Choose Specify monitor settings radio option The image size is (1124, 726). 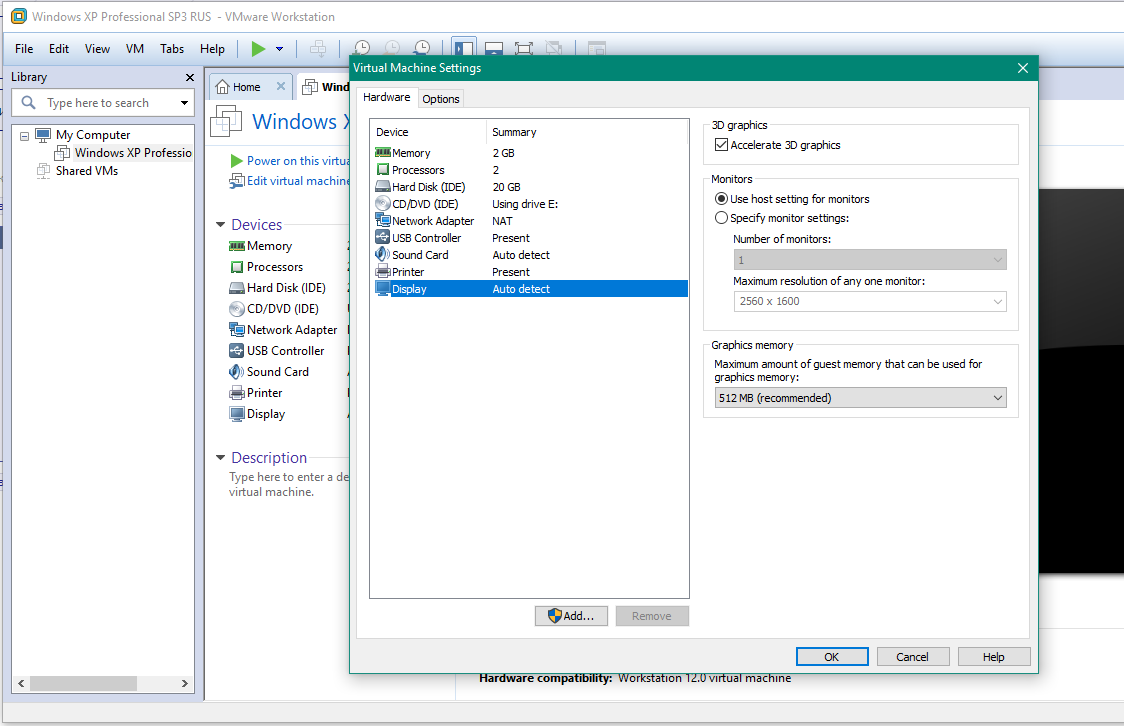722,218
